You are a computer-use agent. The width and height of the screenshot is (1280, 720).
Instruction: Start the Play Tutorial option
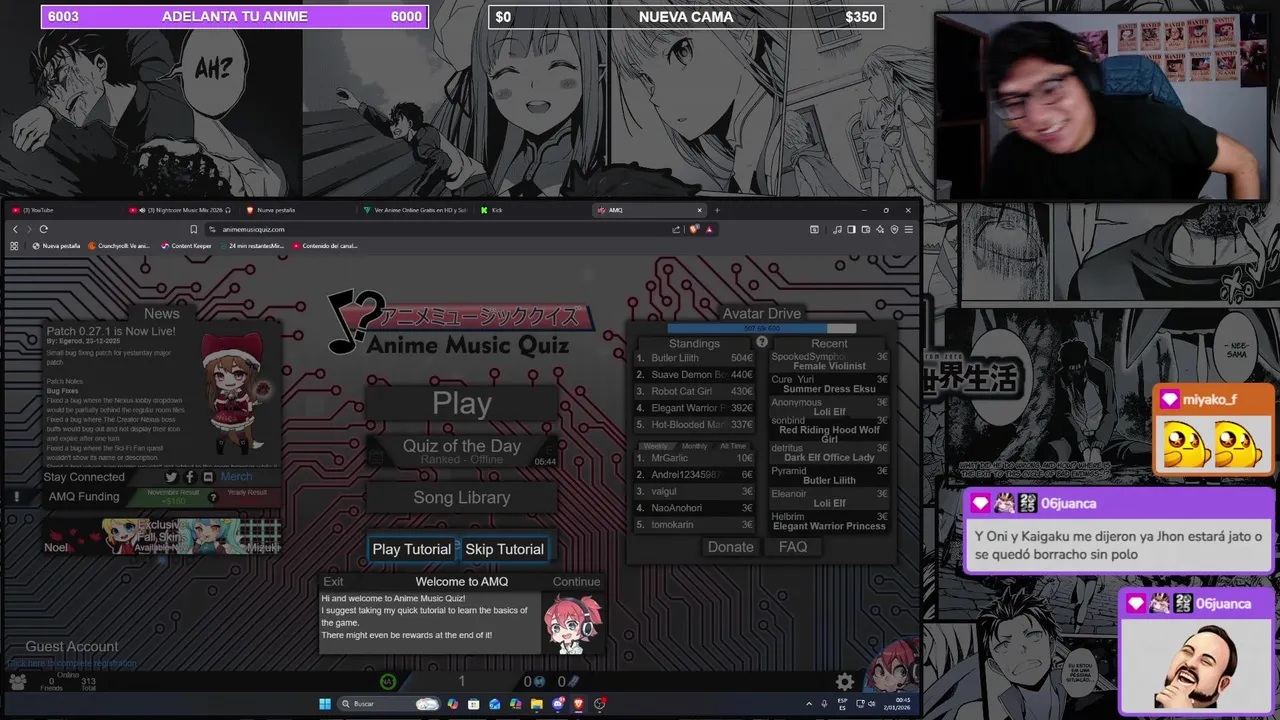coord(411,549)
